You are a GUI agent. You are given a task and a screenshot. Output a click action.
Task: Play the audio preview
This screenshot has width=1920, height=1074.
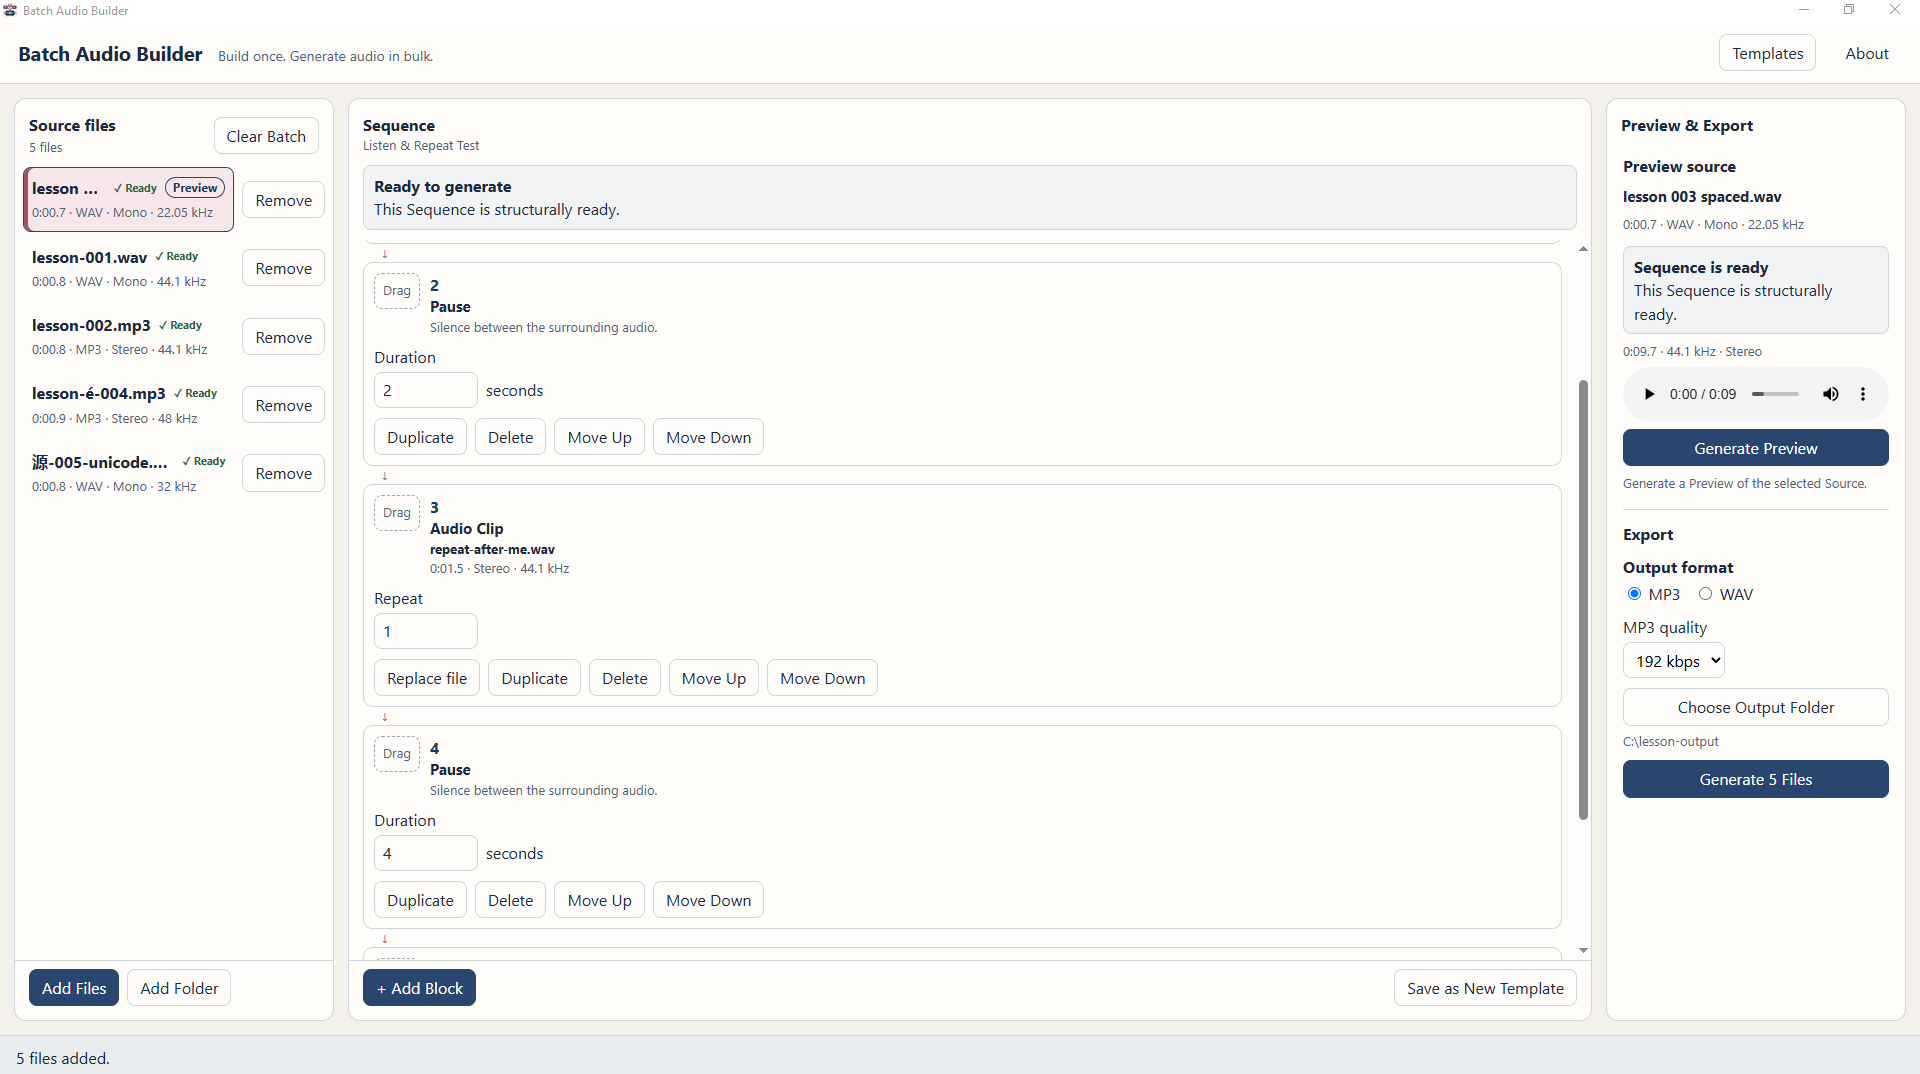pyautogui.click(x=1649, y=394)
